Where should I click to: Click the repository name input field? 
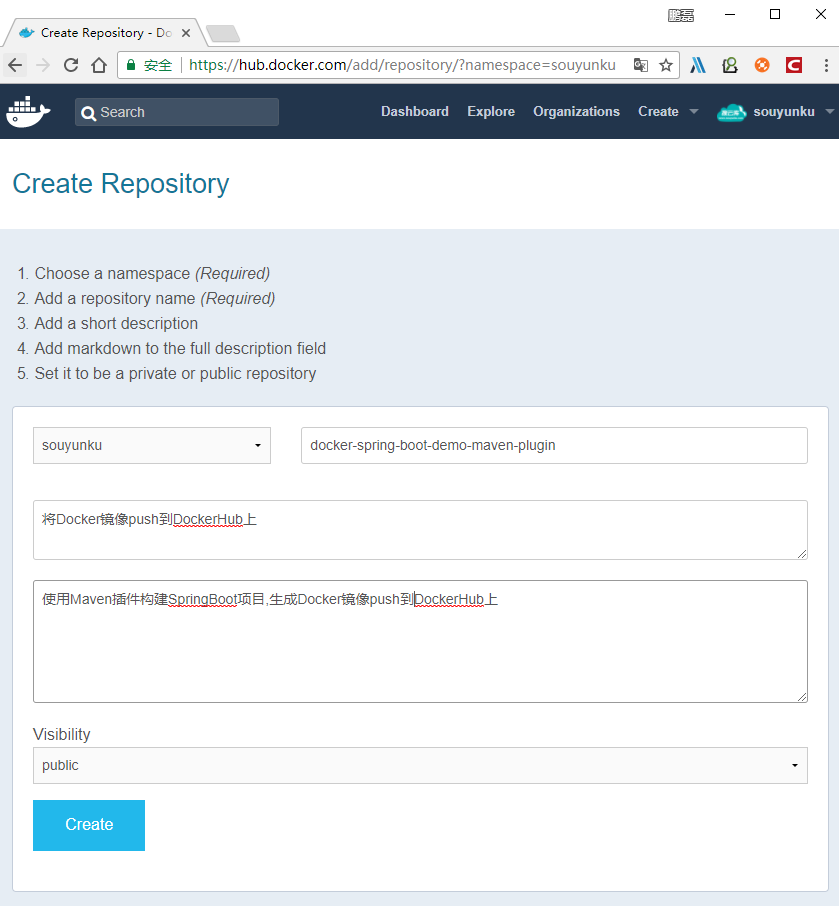pyautogui.click(x=554, y=445)
